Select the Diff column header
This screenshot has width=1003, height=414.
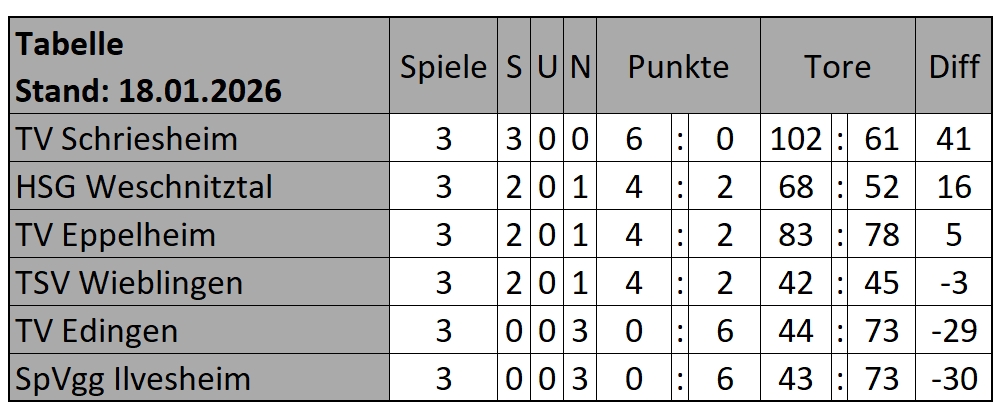click(954, 68)
